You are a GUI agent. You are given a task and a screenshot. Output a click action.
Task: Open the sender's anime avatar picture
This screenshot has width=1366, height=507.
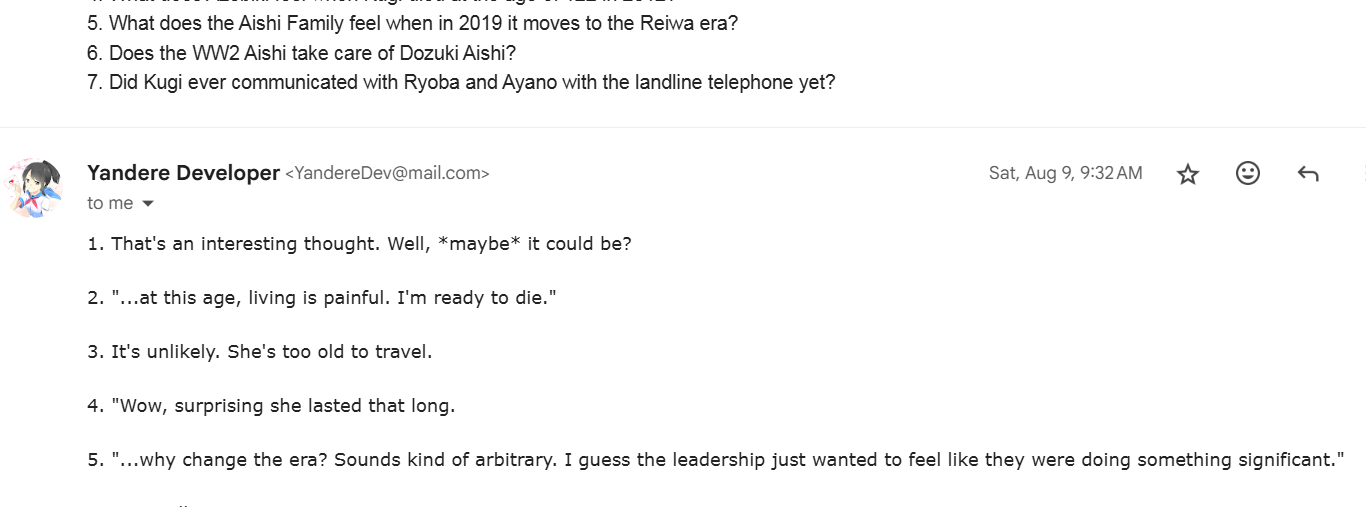(x=35, y=187)
